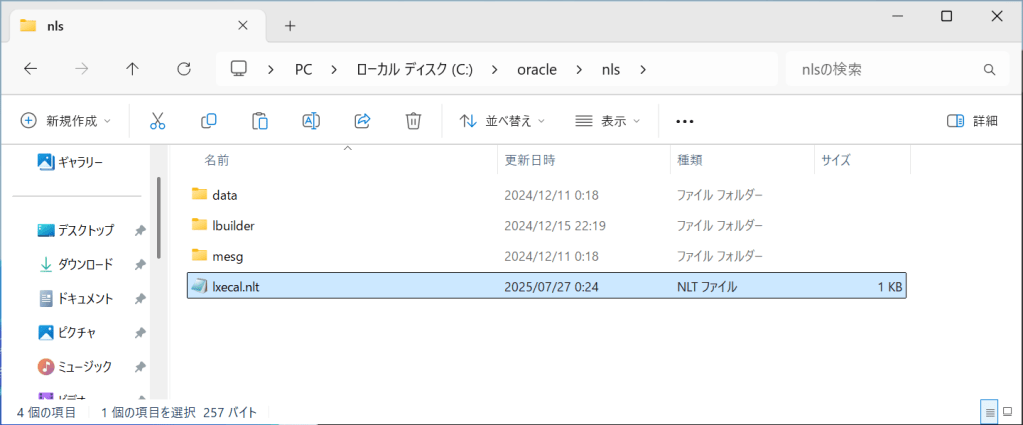1023x425 pixels.
Task: Toggle the 詳細 details pane
Action: [x=971, y=121]
